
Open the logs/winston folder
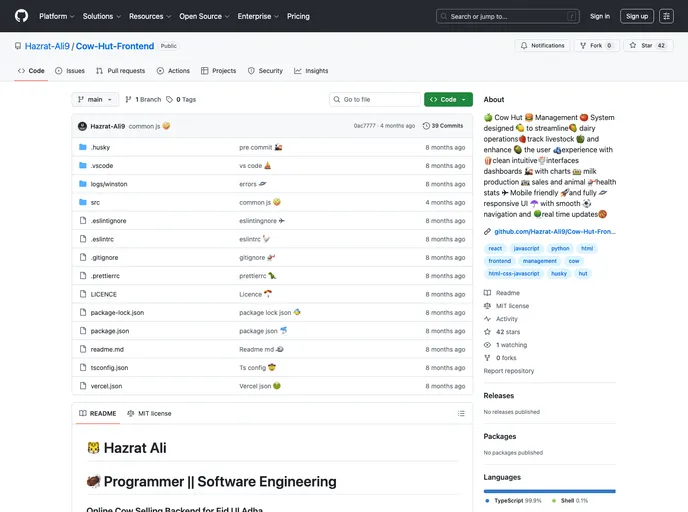[x=109, y=184]
